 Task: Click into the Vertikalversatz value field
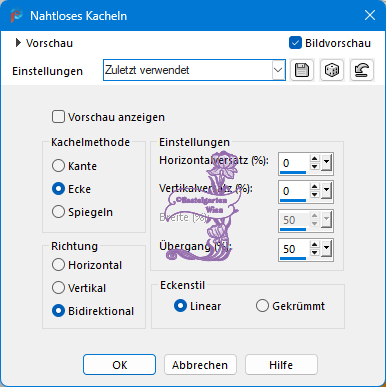tap(294, 191)
